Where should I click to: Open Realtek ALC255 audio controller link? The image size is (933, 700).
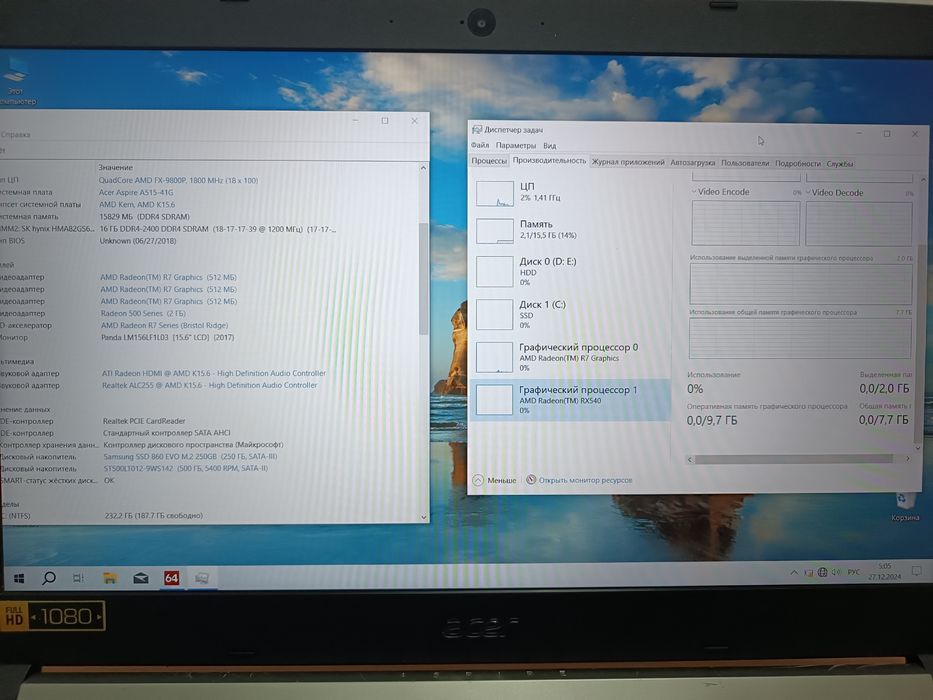pos(209,385)
